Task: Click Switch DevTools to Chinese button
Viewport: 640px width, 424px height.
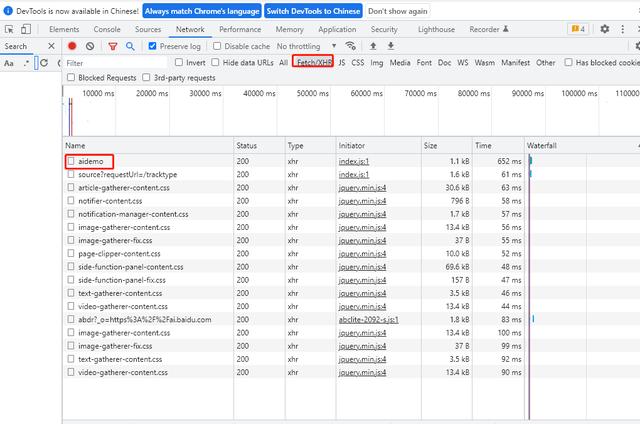Action: [313, 11]
